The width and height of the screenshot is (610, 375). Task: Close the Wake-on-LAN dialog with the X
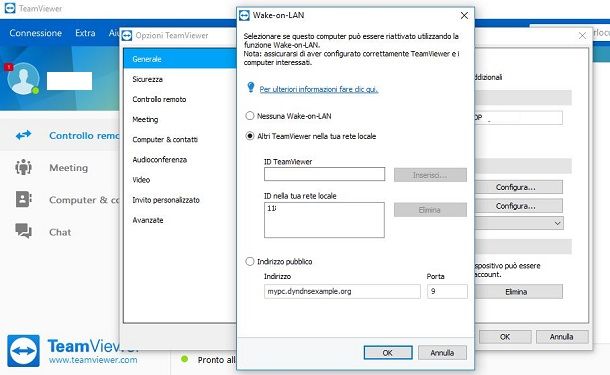464,16
